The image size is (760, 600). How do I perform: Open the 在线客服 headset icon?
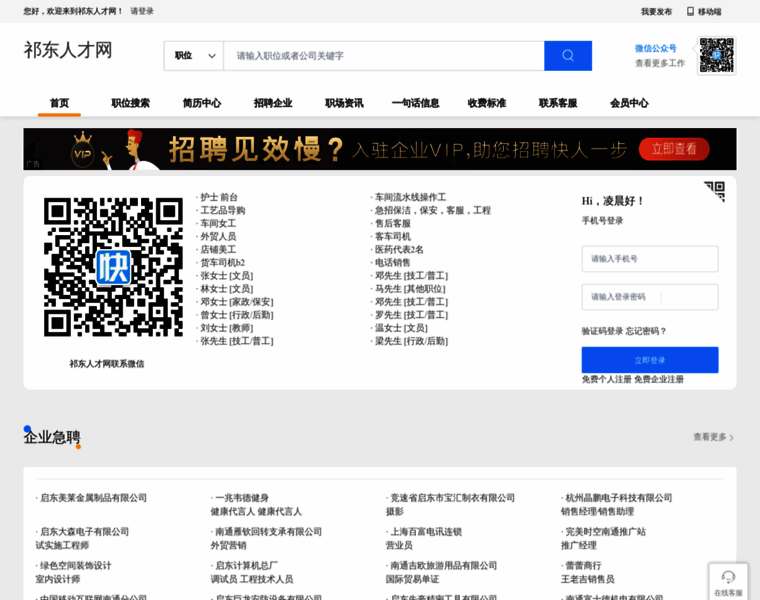pos(728,577)
